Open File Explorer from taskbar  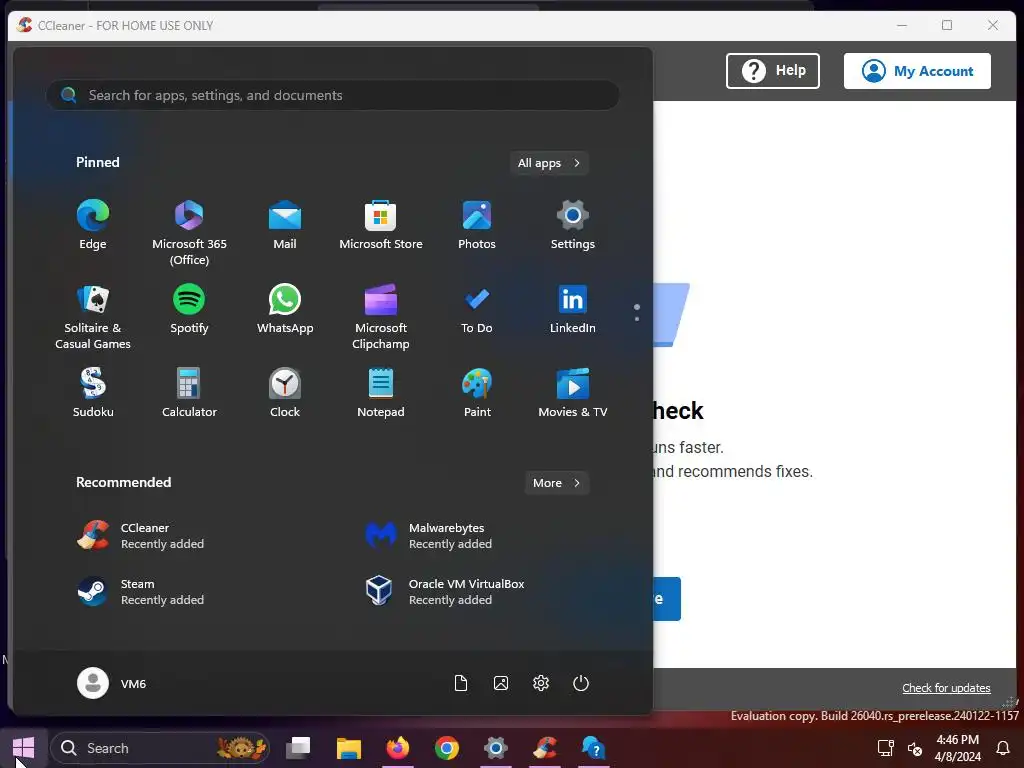[x=349, y=748]
